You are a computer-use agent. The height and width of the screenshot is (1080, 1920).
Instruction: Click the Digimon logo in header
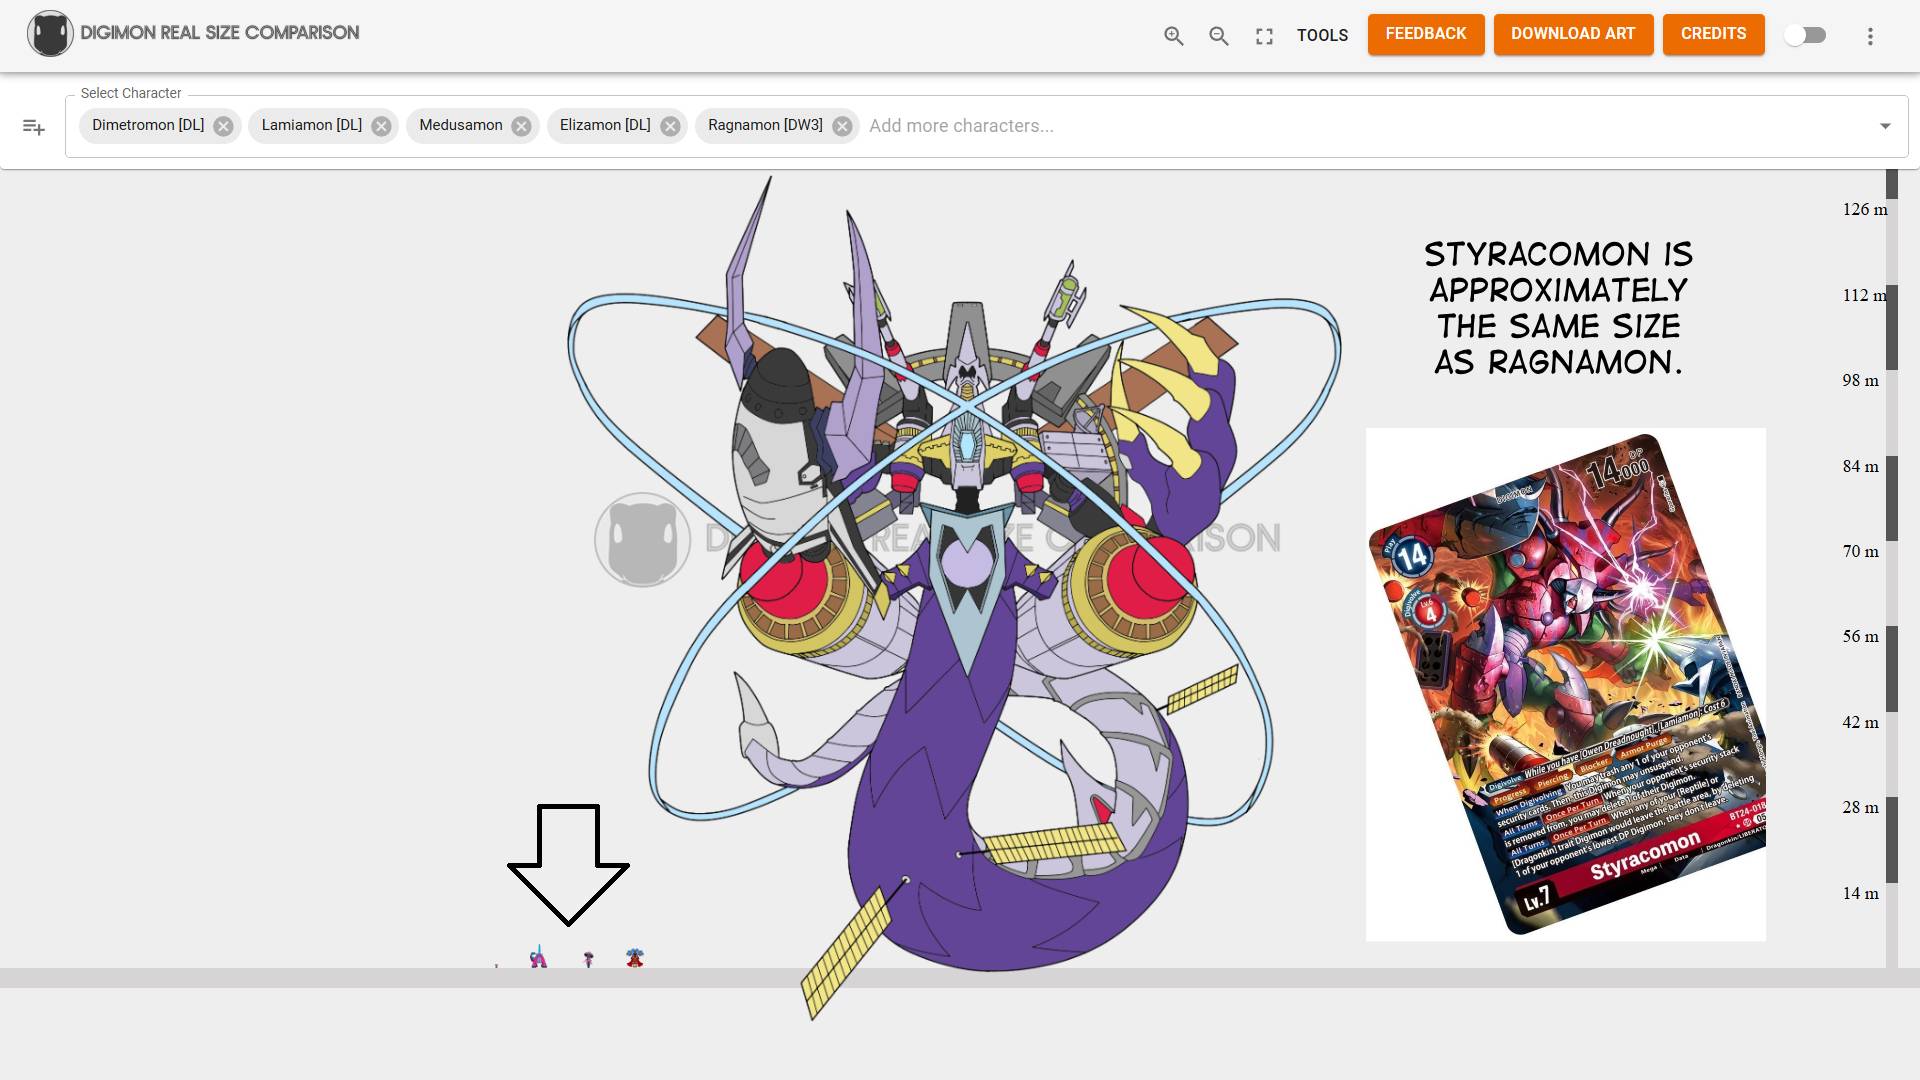pyautogui.click(x=50, y=34)
